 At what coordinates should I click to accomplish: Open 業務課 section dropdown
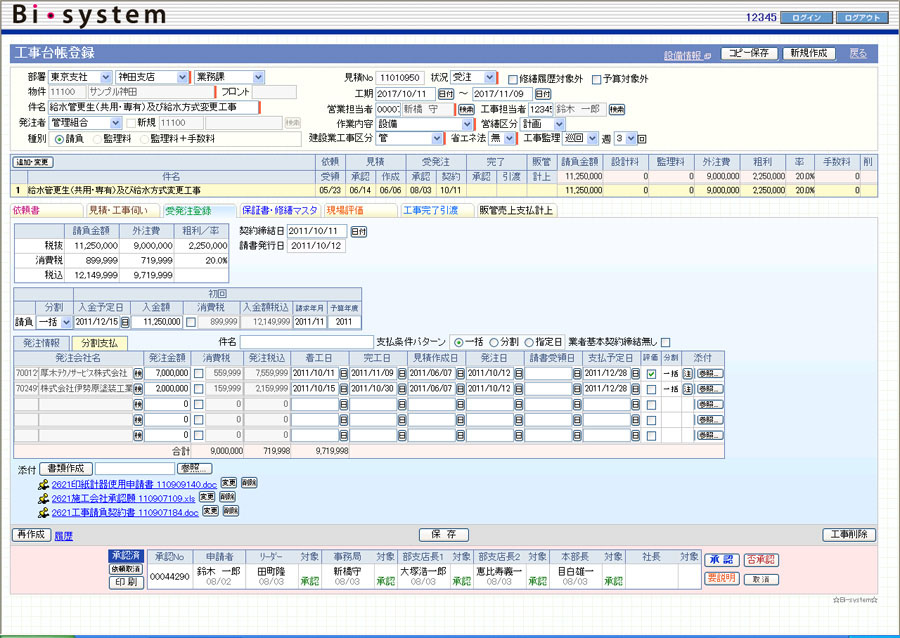click(230, 77)
